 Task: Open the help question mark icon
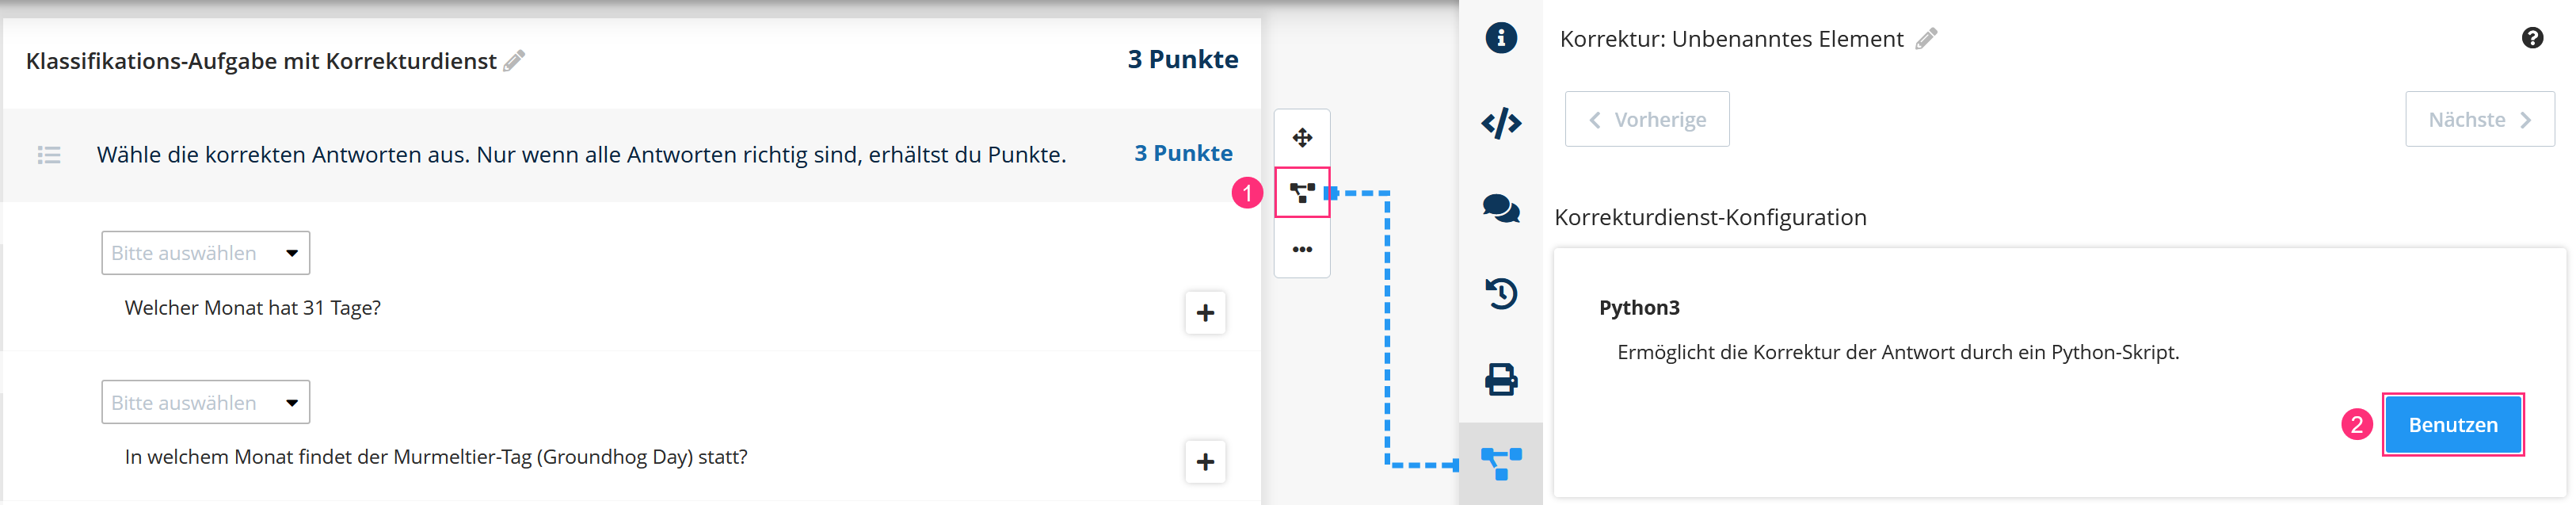click(x=2532, y=38)
